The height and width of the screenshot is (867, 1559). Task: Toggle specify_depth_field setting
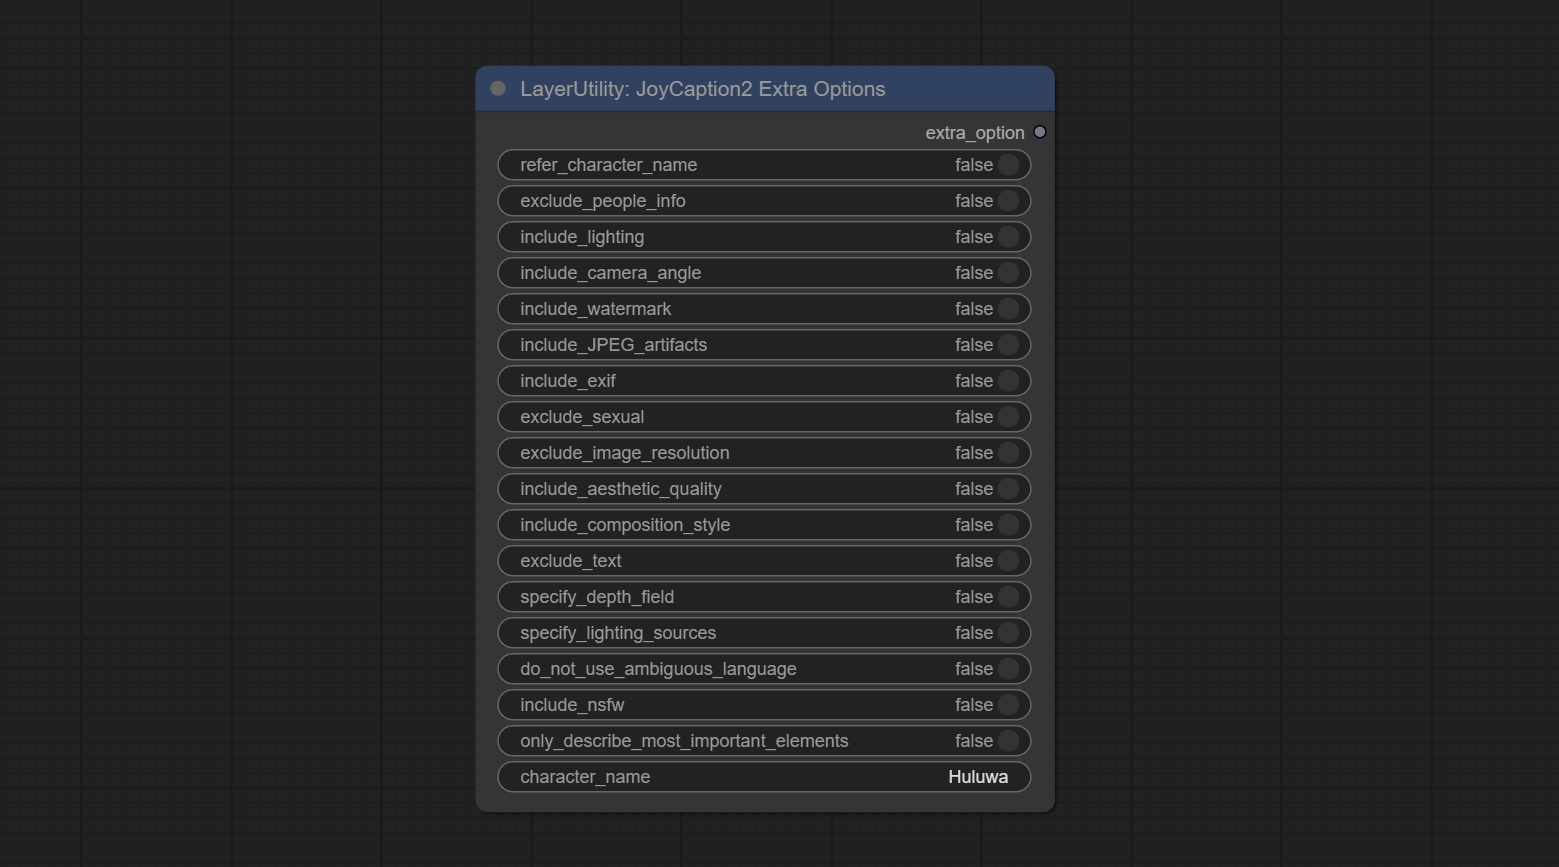coord(764,597)
